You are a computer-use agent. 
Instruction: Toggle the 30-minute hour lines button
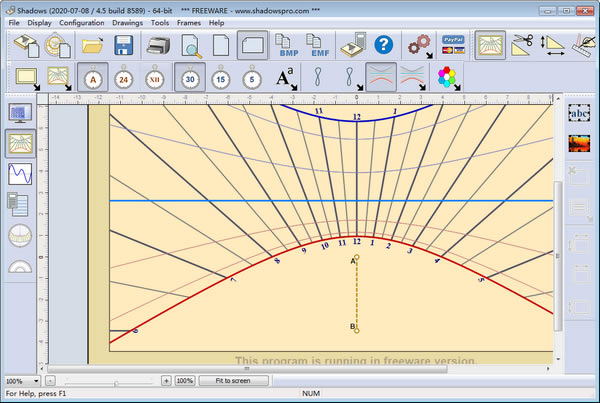coord(187,77)
